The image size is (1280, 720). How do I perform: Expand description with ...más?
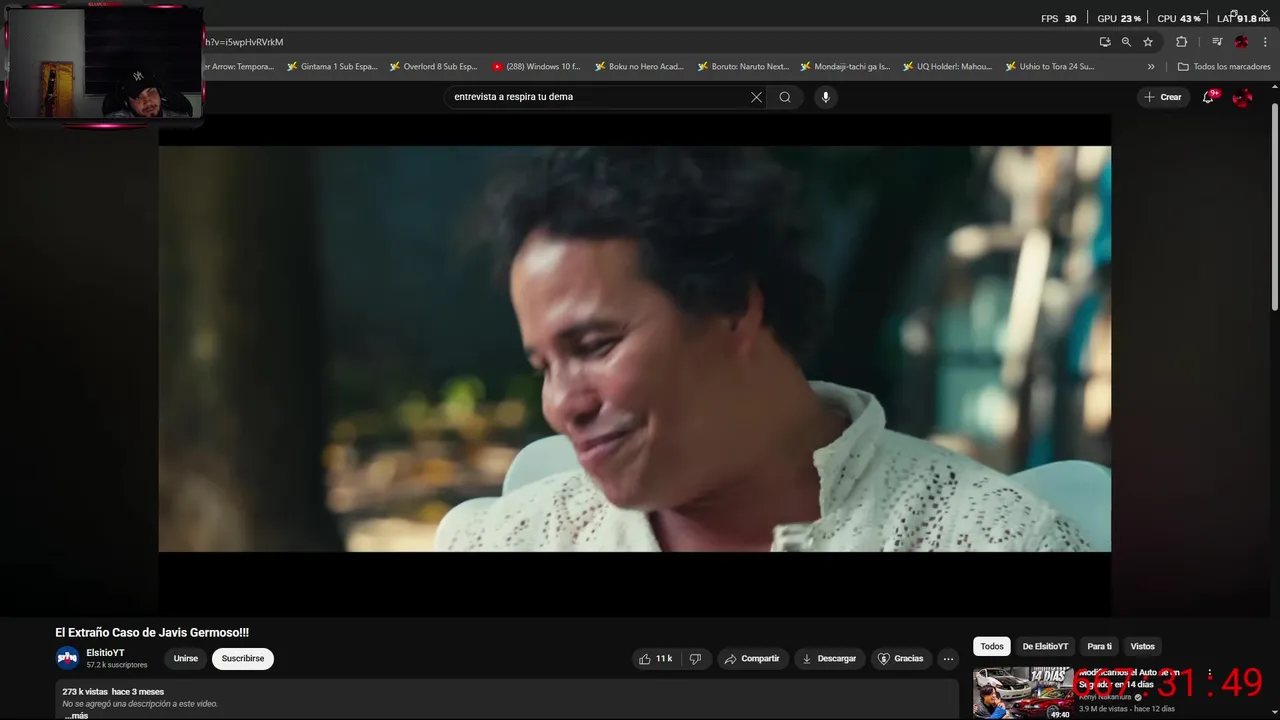(x=76, y=716)
